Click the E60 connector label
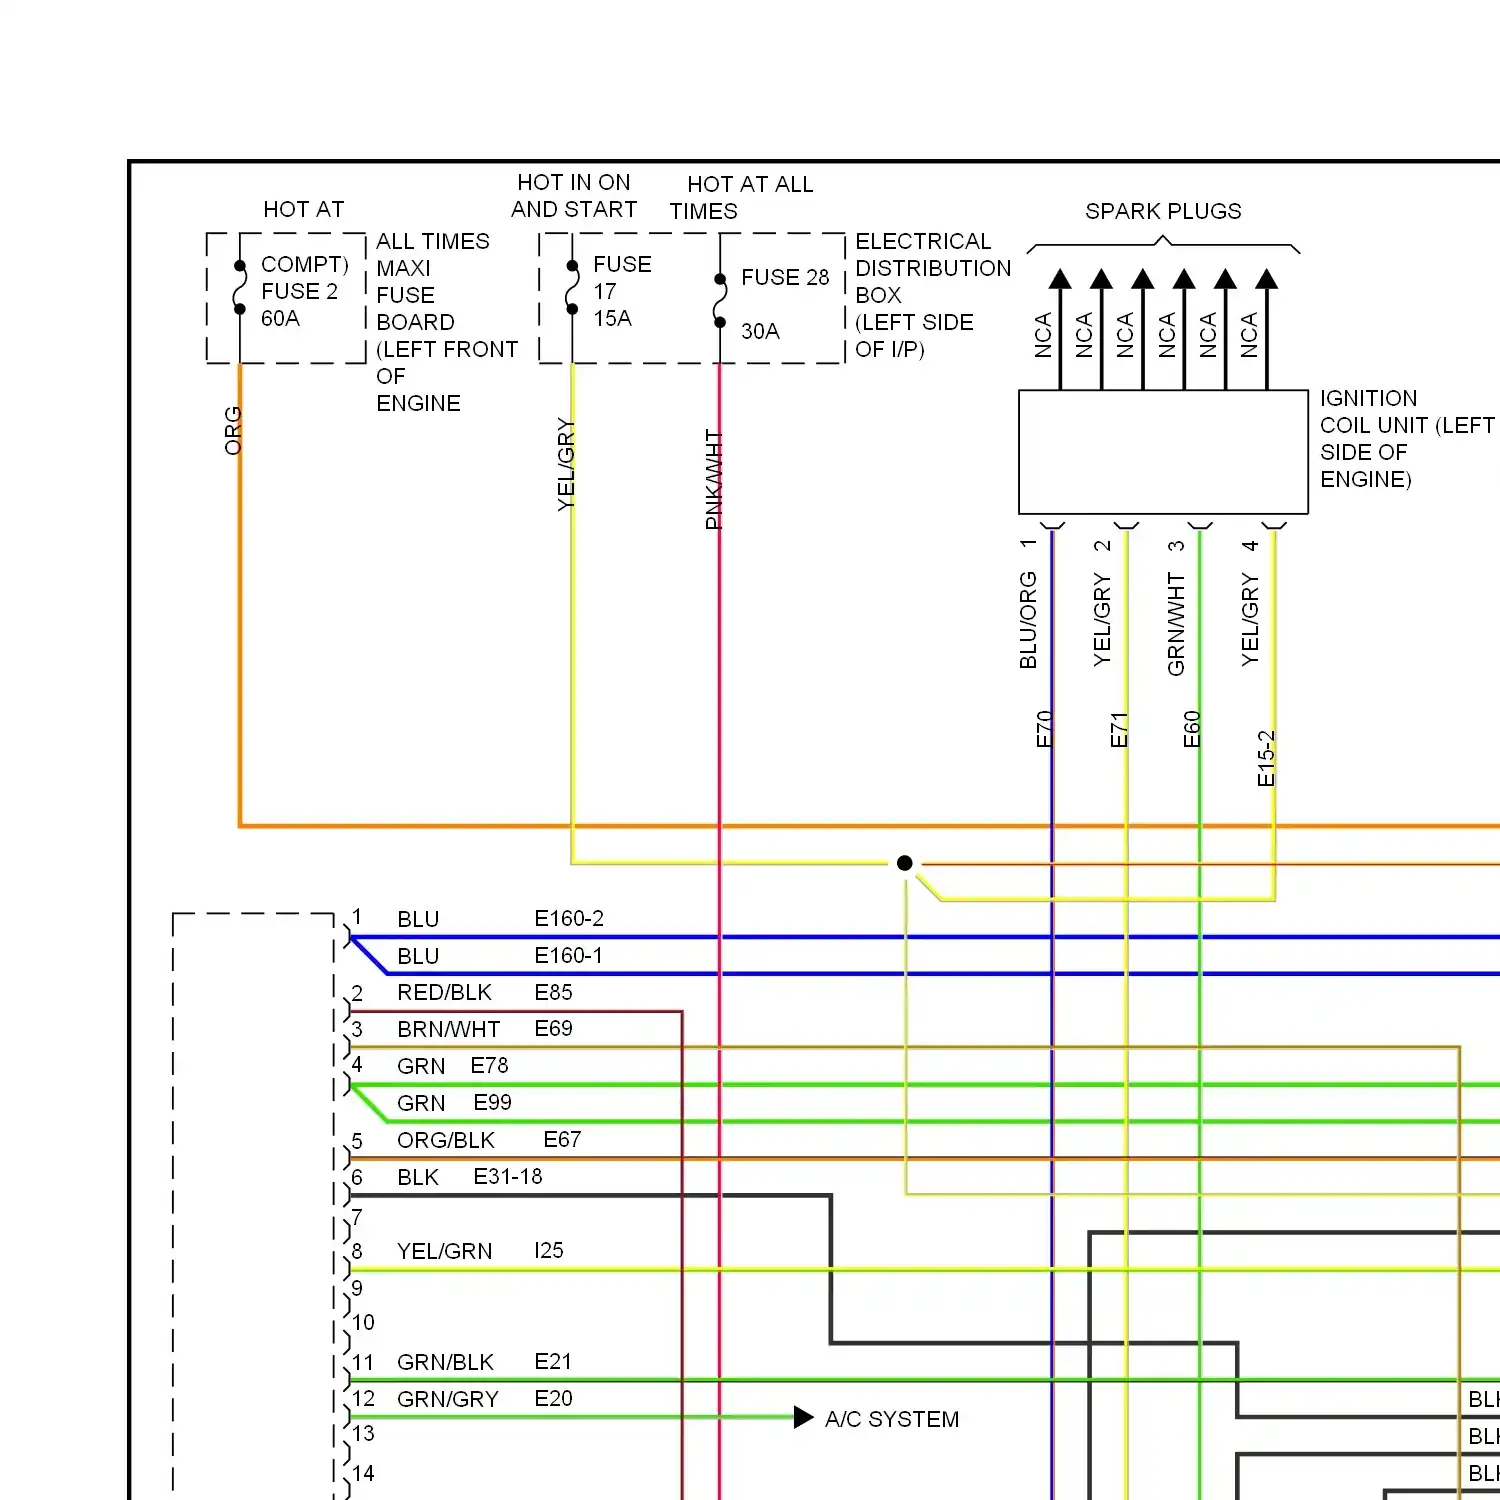 (1192, 729)
